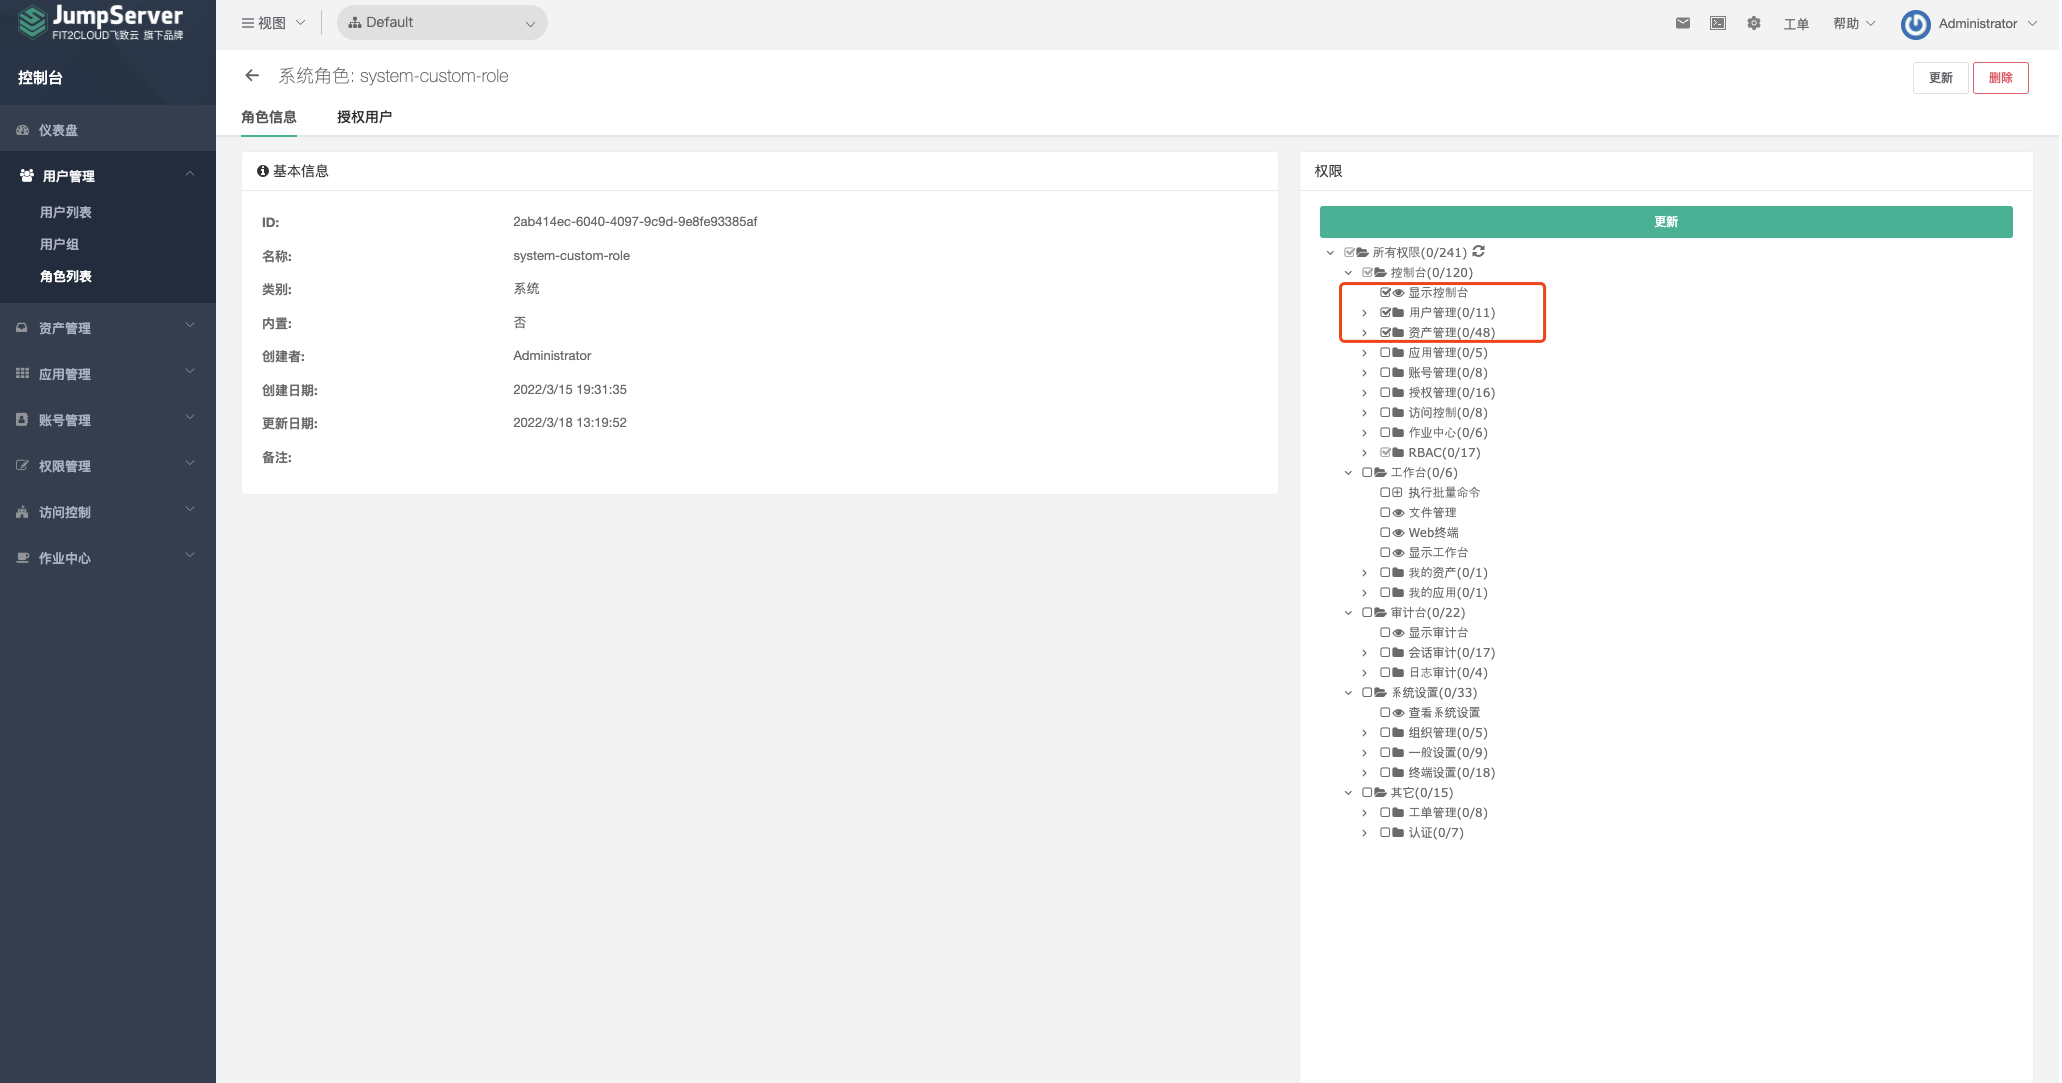Click the Administrator avatar icon
Viewport: 2062px width, 1083px height.
pyautogui.click(x=1915, y=24)
